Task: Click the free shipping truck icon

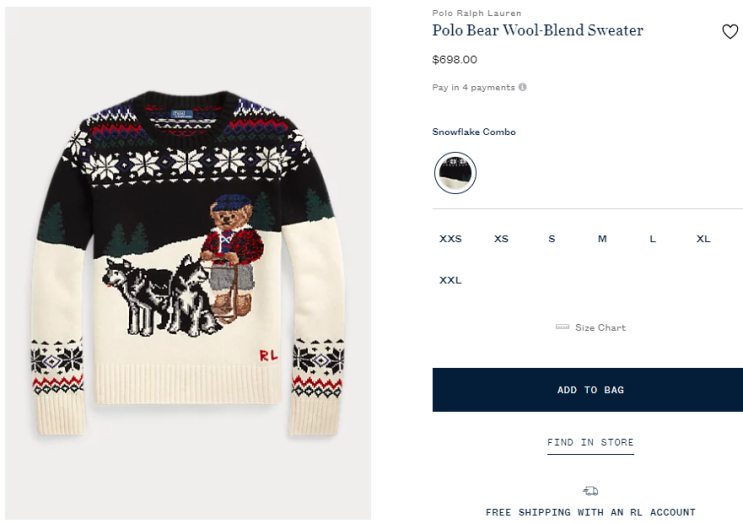Action: coord(590,491)
